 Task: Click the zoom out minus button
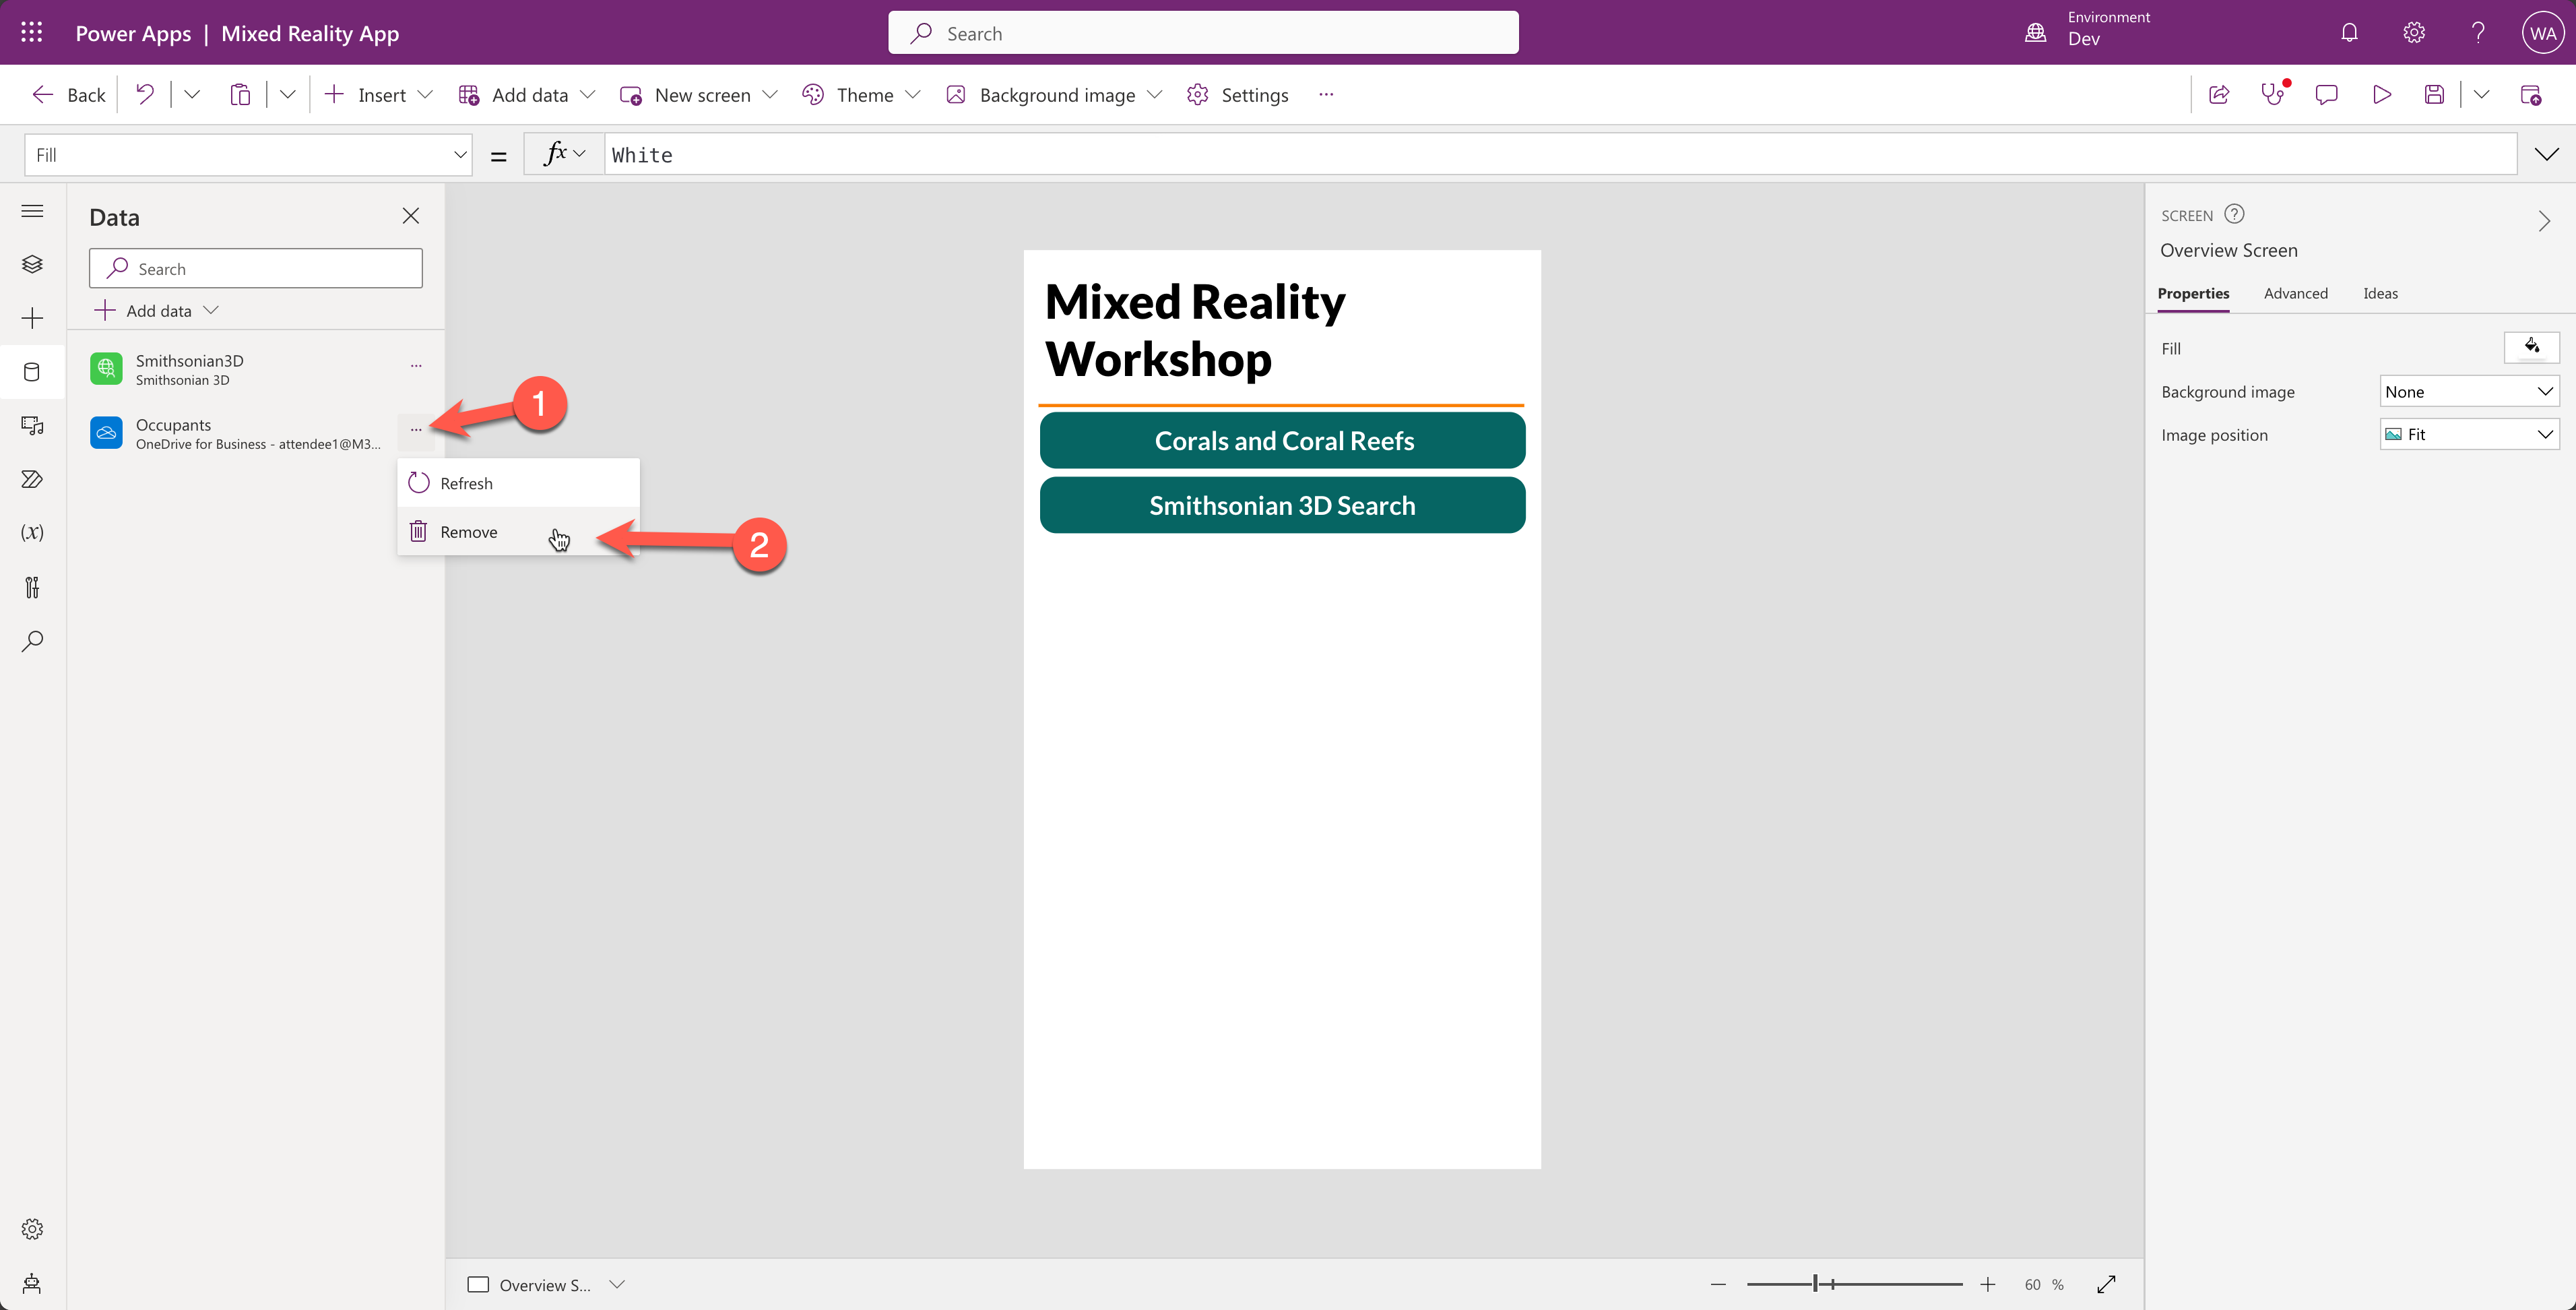tap(1718, 1284)
